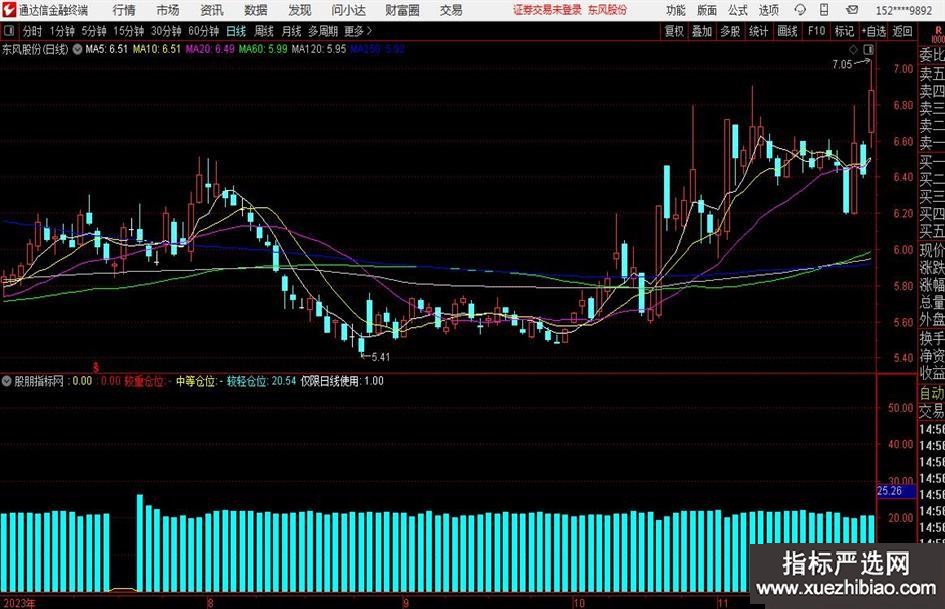Screen dimensions: 945x609
Task: Open the 选项 menu
Action: coord(768,10)
